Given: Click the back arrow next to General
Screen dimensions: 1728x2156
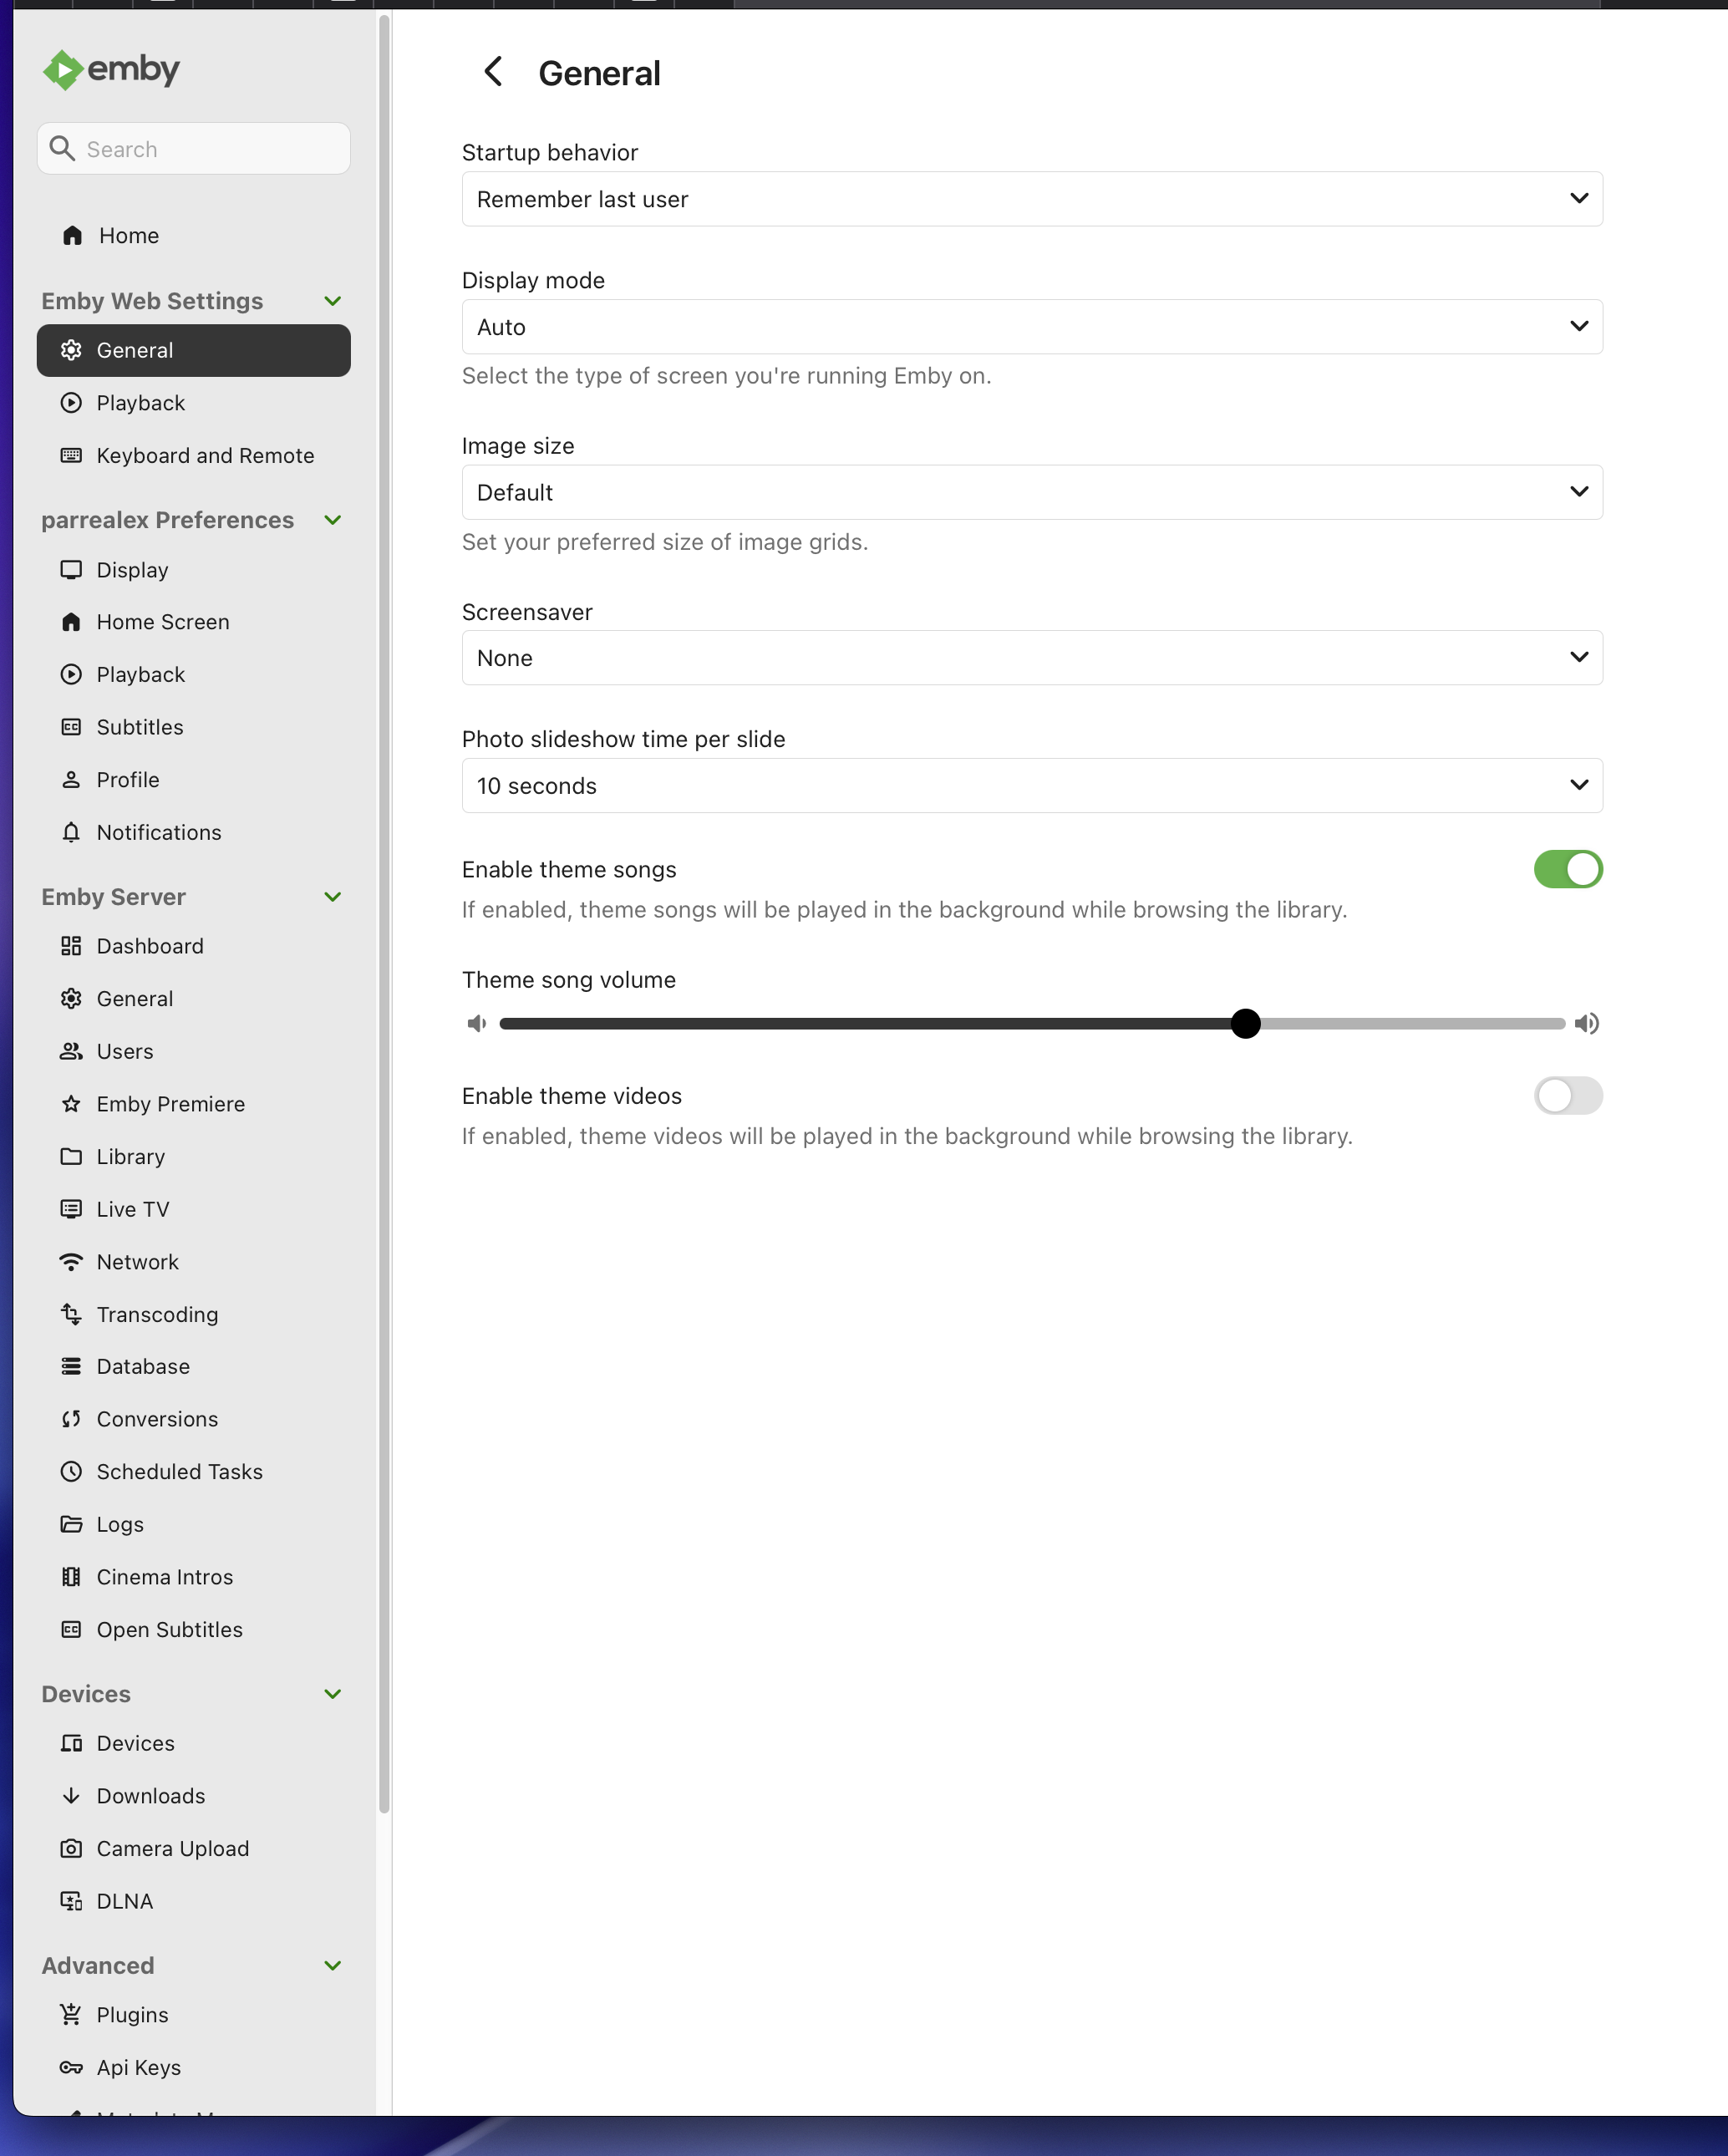Looking at the screenshot, I should tap(493, 72).
